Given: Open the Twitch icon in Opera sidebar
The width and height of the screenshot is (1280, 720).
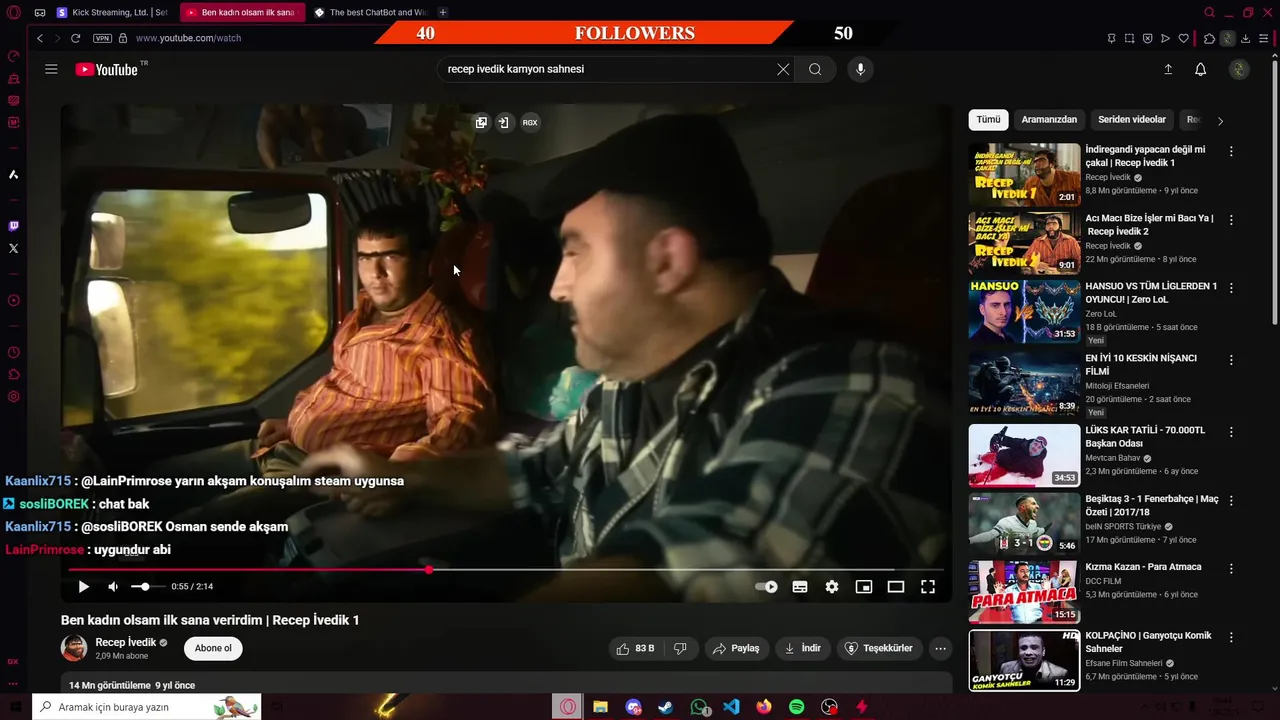Looking at the screenshot, I should (x=13, y=226).
